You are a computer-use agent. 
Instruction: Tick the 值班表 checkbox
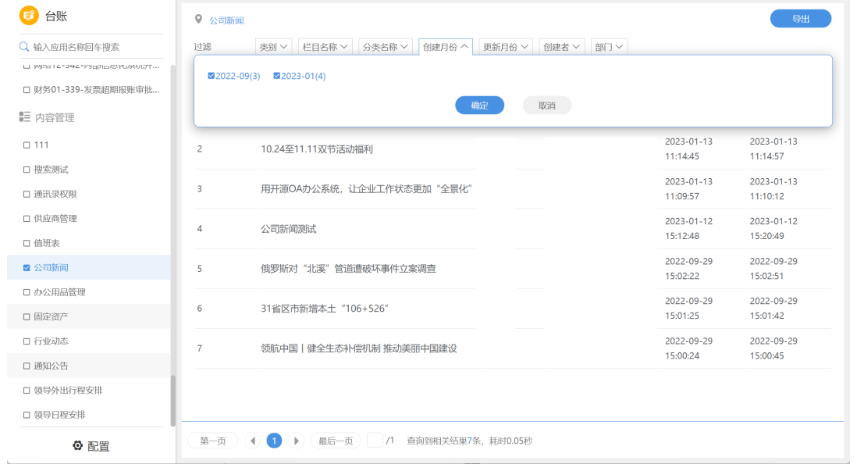[x=26, y=244]
